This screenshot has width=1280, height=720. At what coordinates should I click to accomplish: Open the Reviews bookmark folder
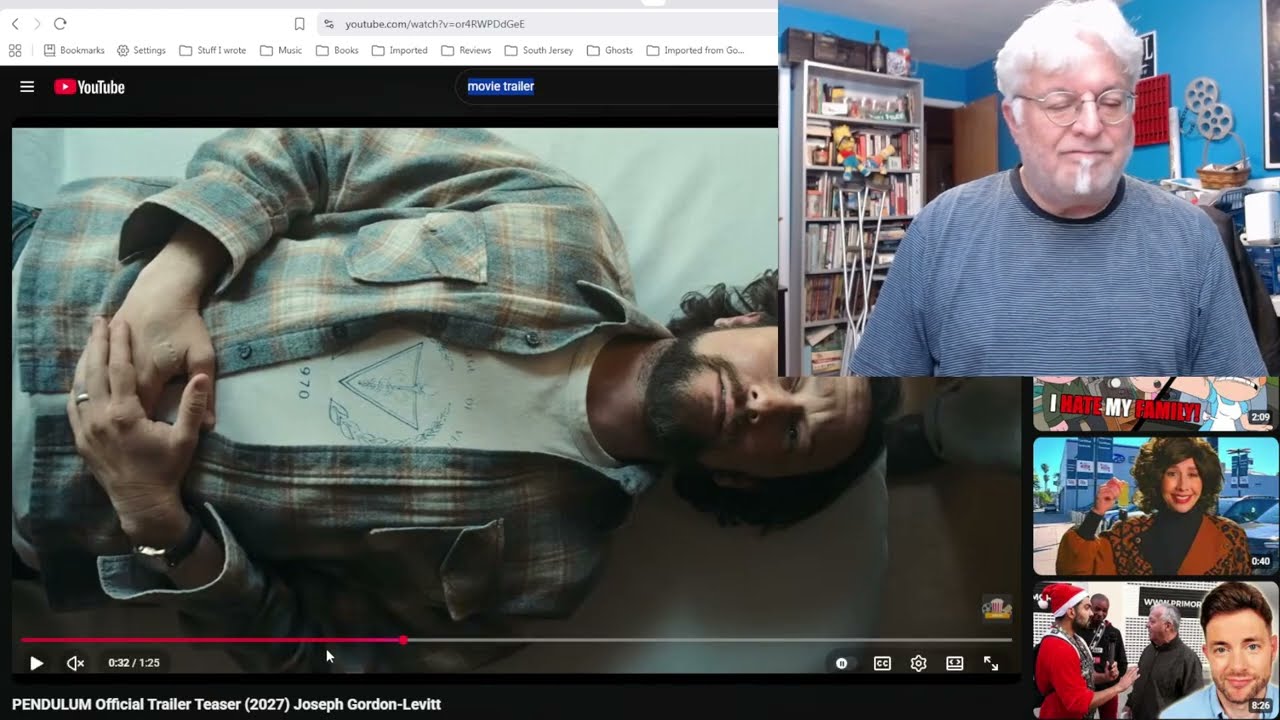pos(466,50)
